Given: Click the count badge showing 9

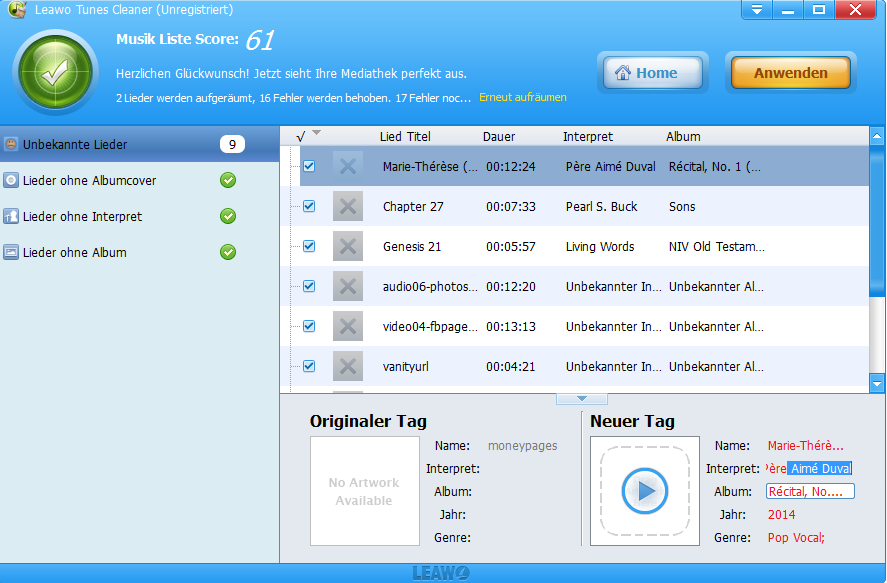Looking at the screenshot, I should click(232, 145).
